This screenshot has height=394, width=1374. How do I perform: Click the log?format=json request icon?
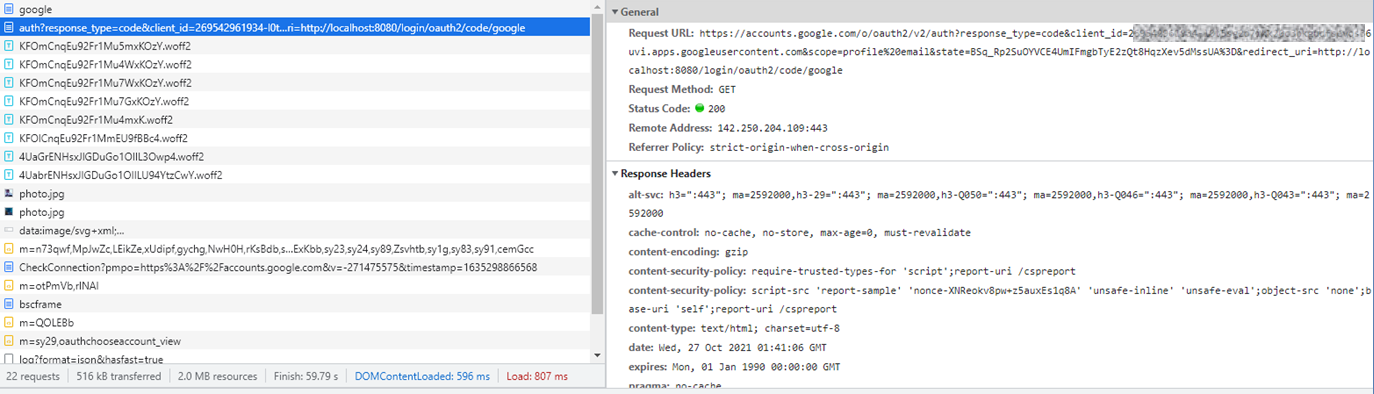click(x=9, y=359)
